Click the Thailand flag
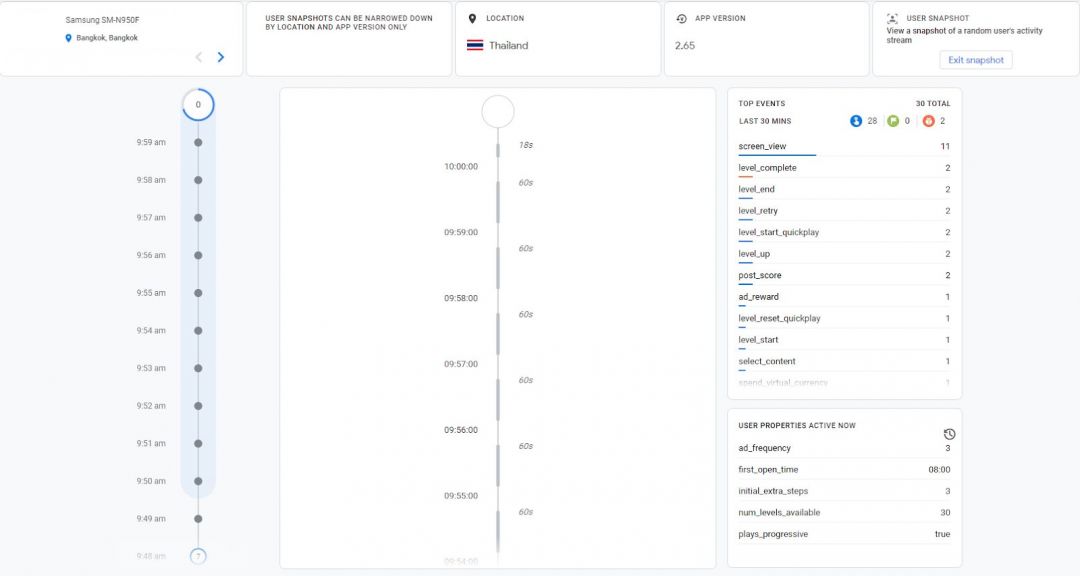Viewport: 1080px width, 576px height. click(x=477, y=44)
